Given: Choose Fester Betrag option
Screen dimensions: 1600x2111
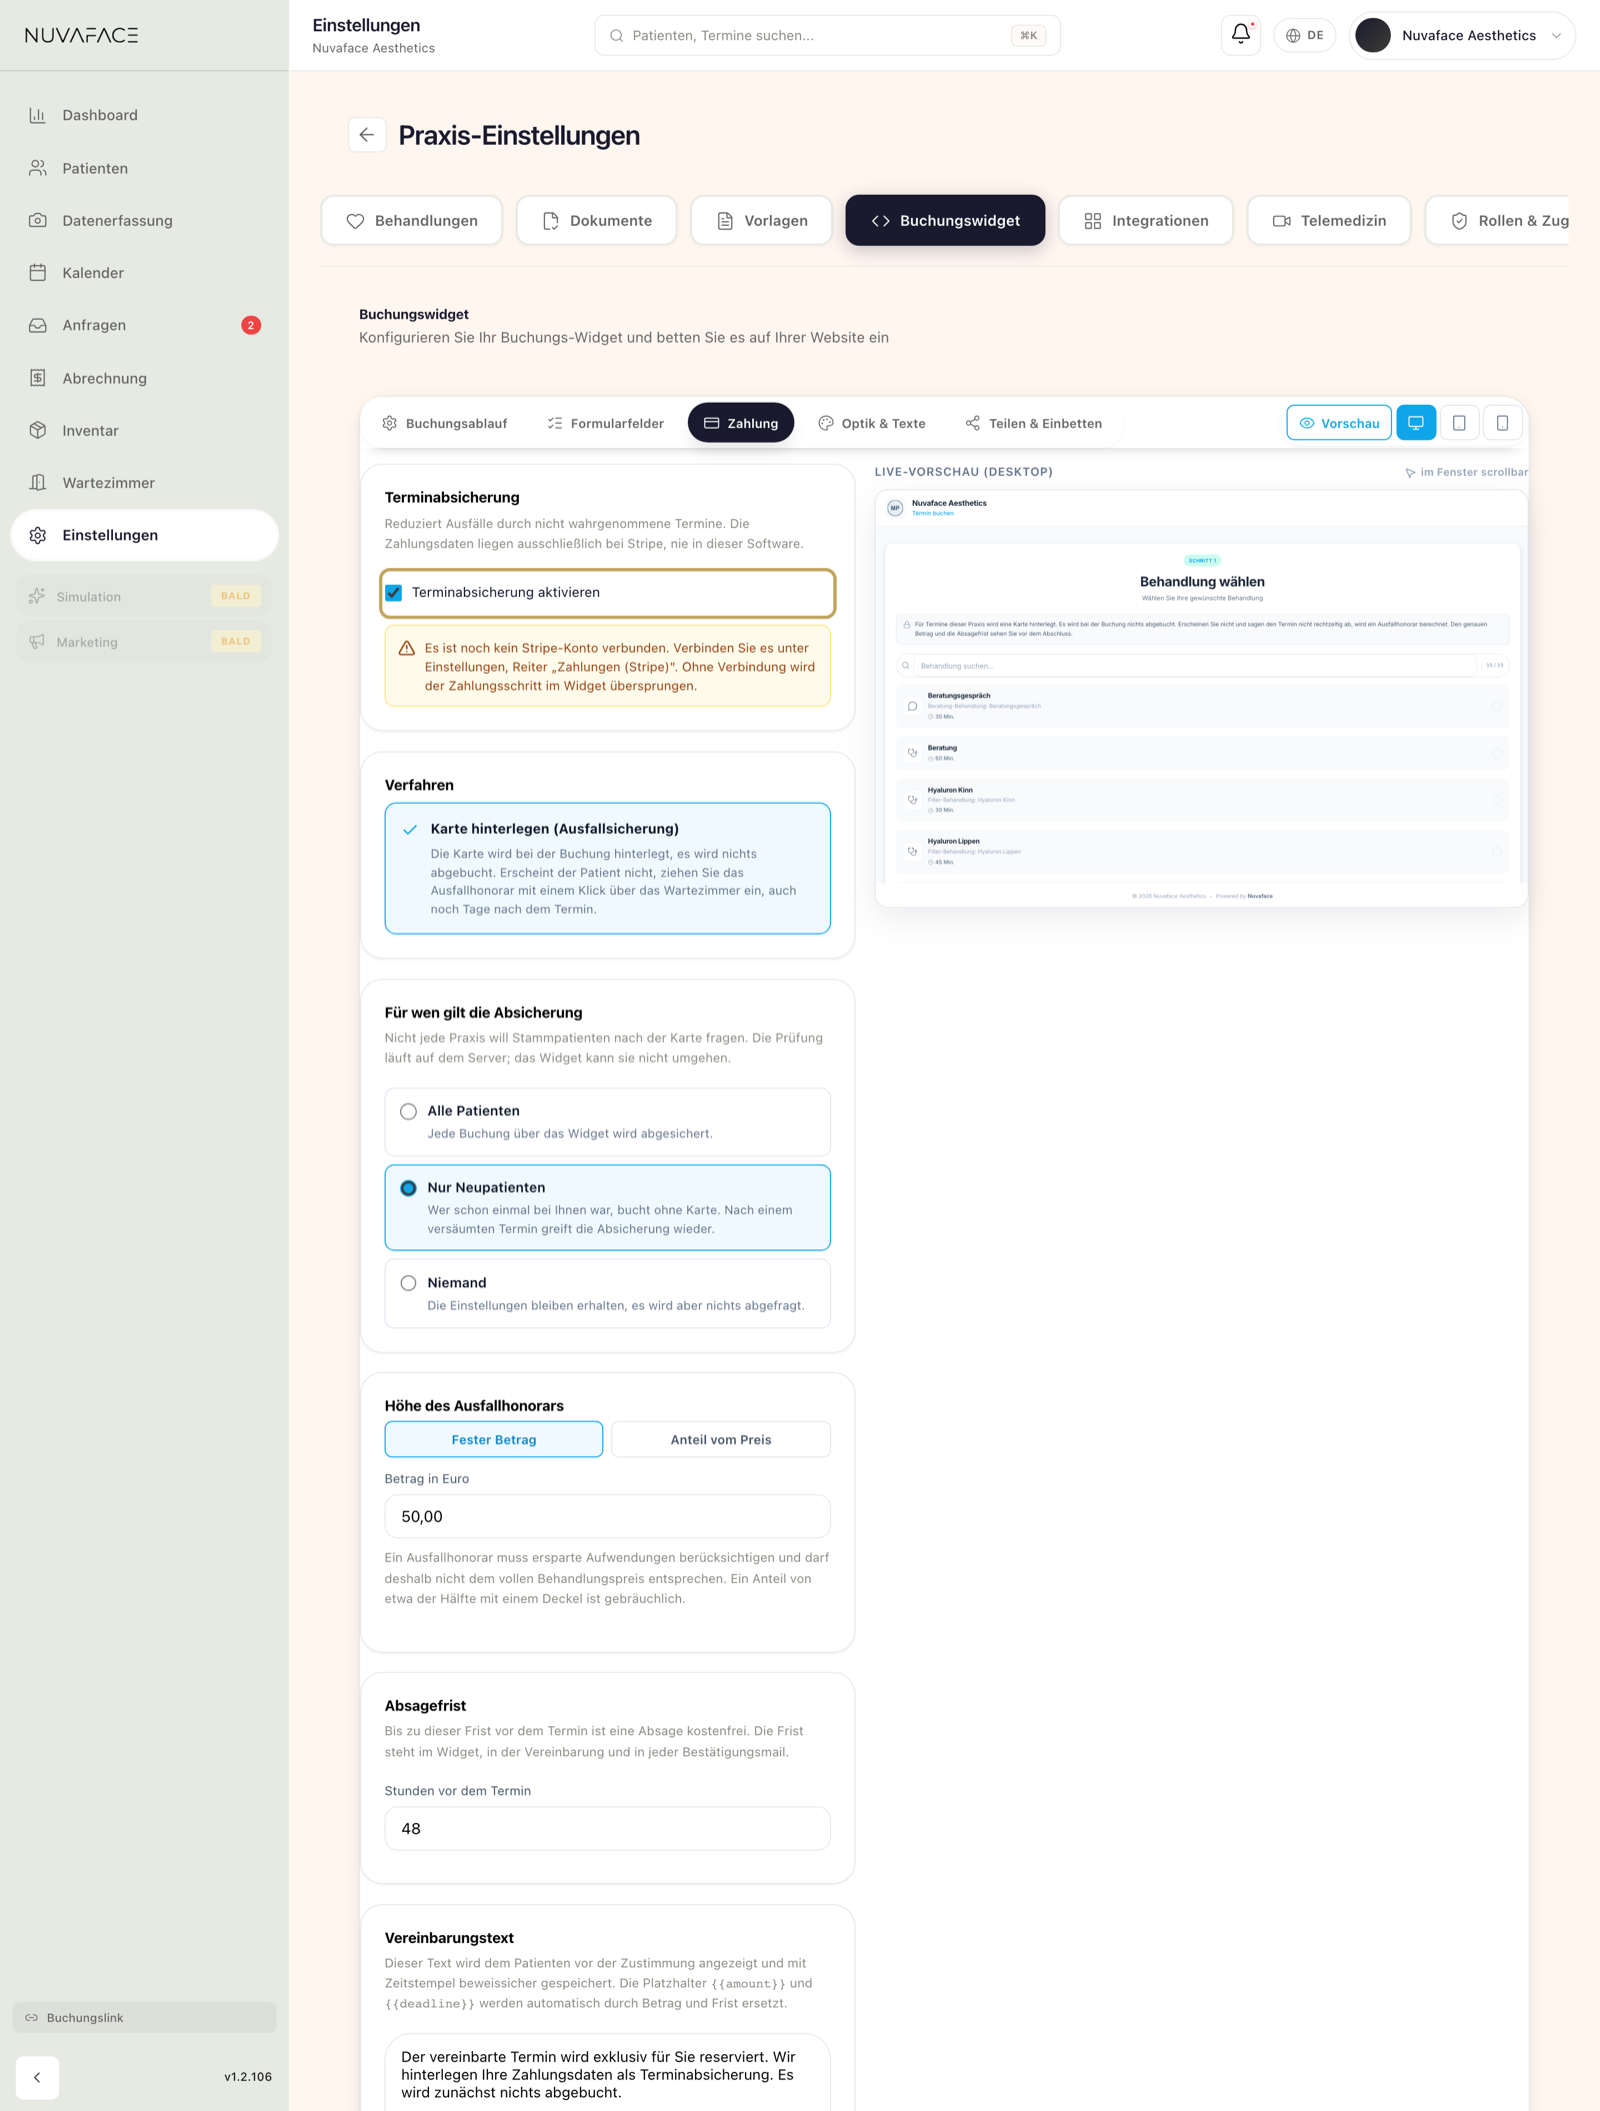Looking at the screenshot, I should pos(494,1439).
